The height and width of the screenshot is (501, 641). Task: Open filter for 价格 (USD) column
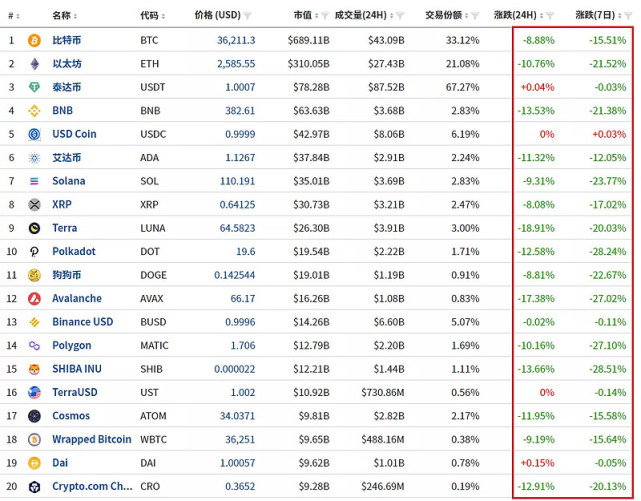tap(248, 16)
